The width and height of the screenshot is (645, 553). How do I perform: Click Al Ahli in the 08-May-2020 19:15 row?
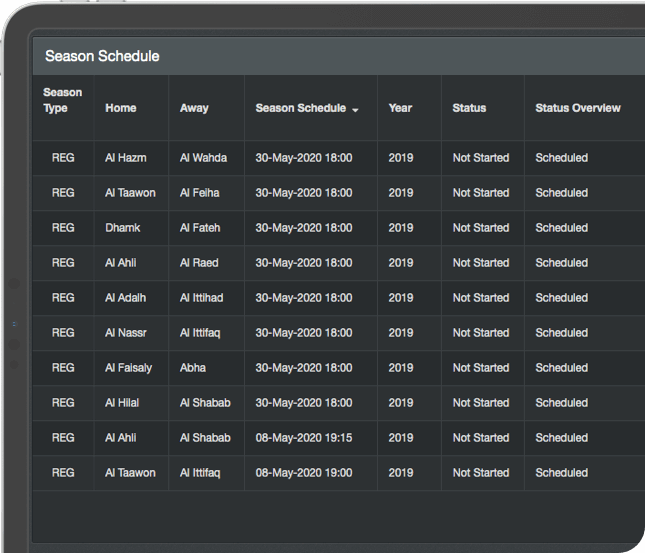pyautogui.click(x=121, y=437)
